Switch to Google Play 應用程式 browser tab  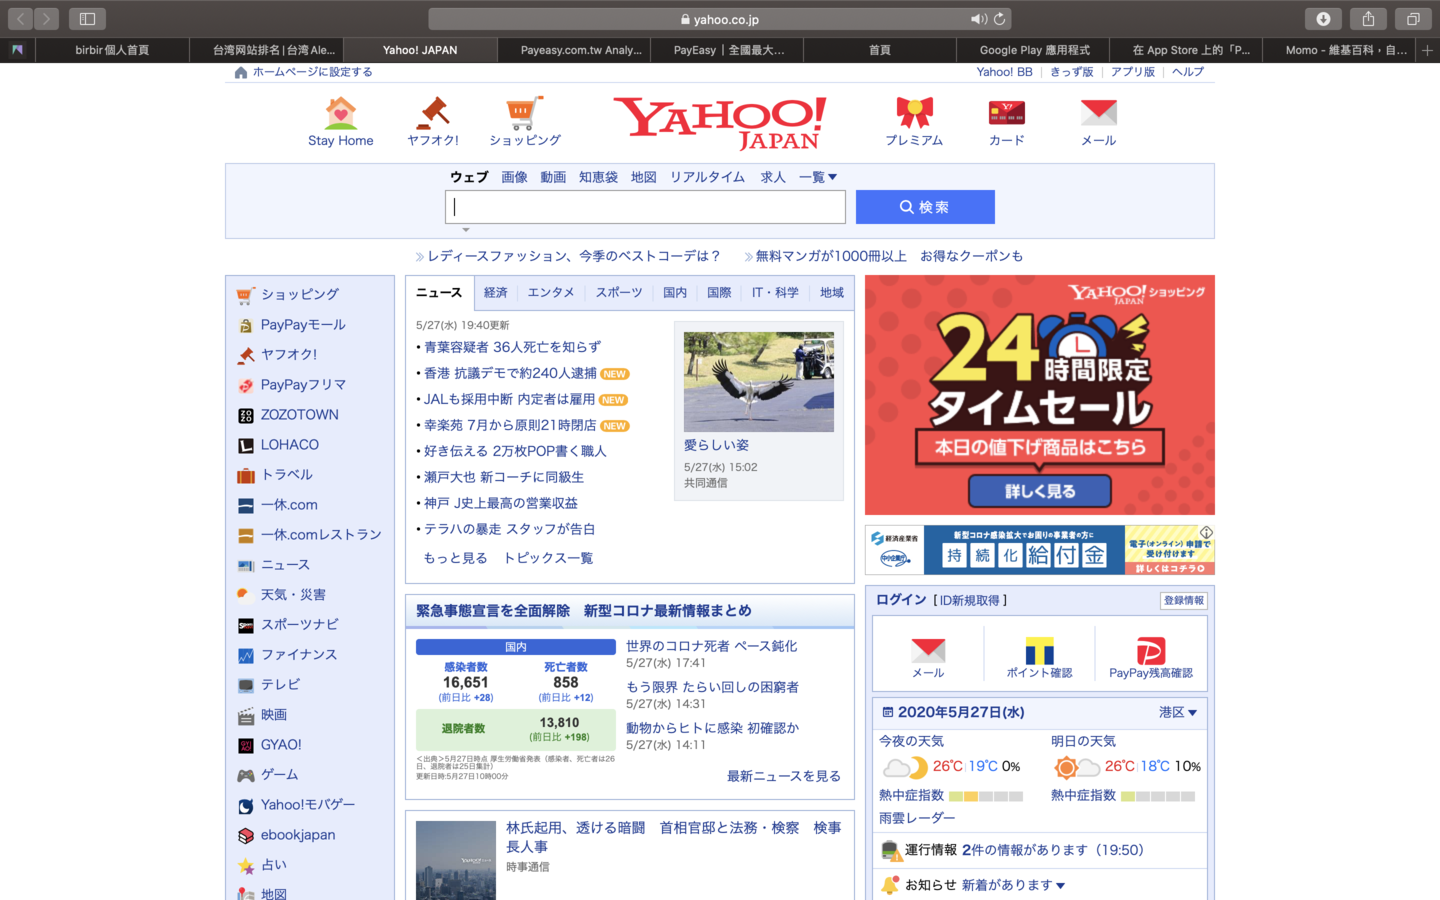1034,50
